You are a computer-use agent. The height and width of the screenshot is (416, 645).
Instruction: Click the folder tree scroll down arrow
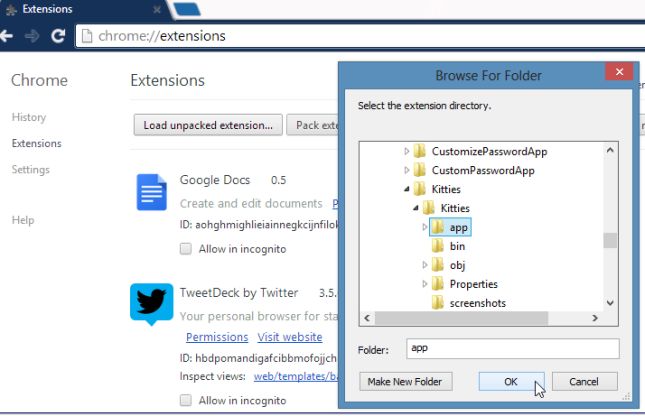(610, 303)
